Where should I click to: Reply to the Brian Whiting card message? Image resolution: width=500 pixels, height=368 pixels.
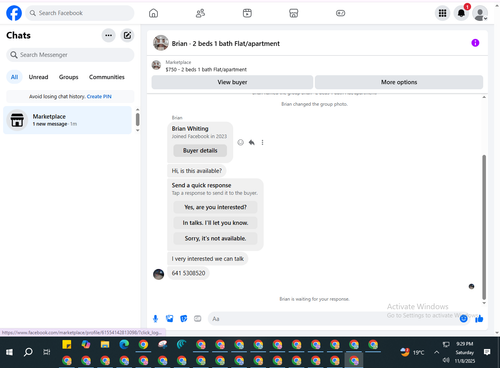click(252, 143)
